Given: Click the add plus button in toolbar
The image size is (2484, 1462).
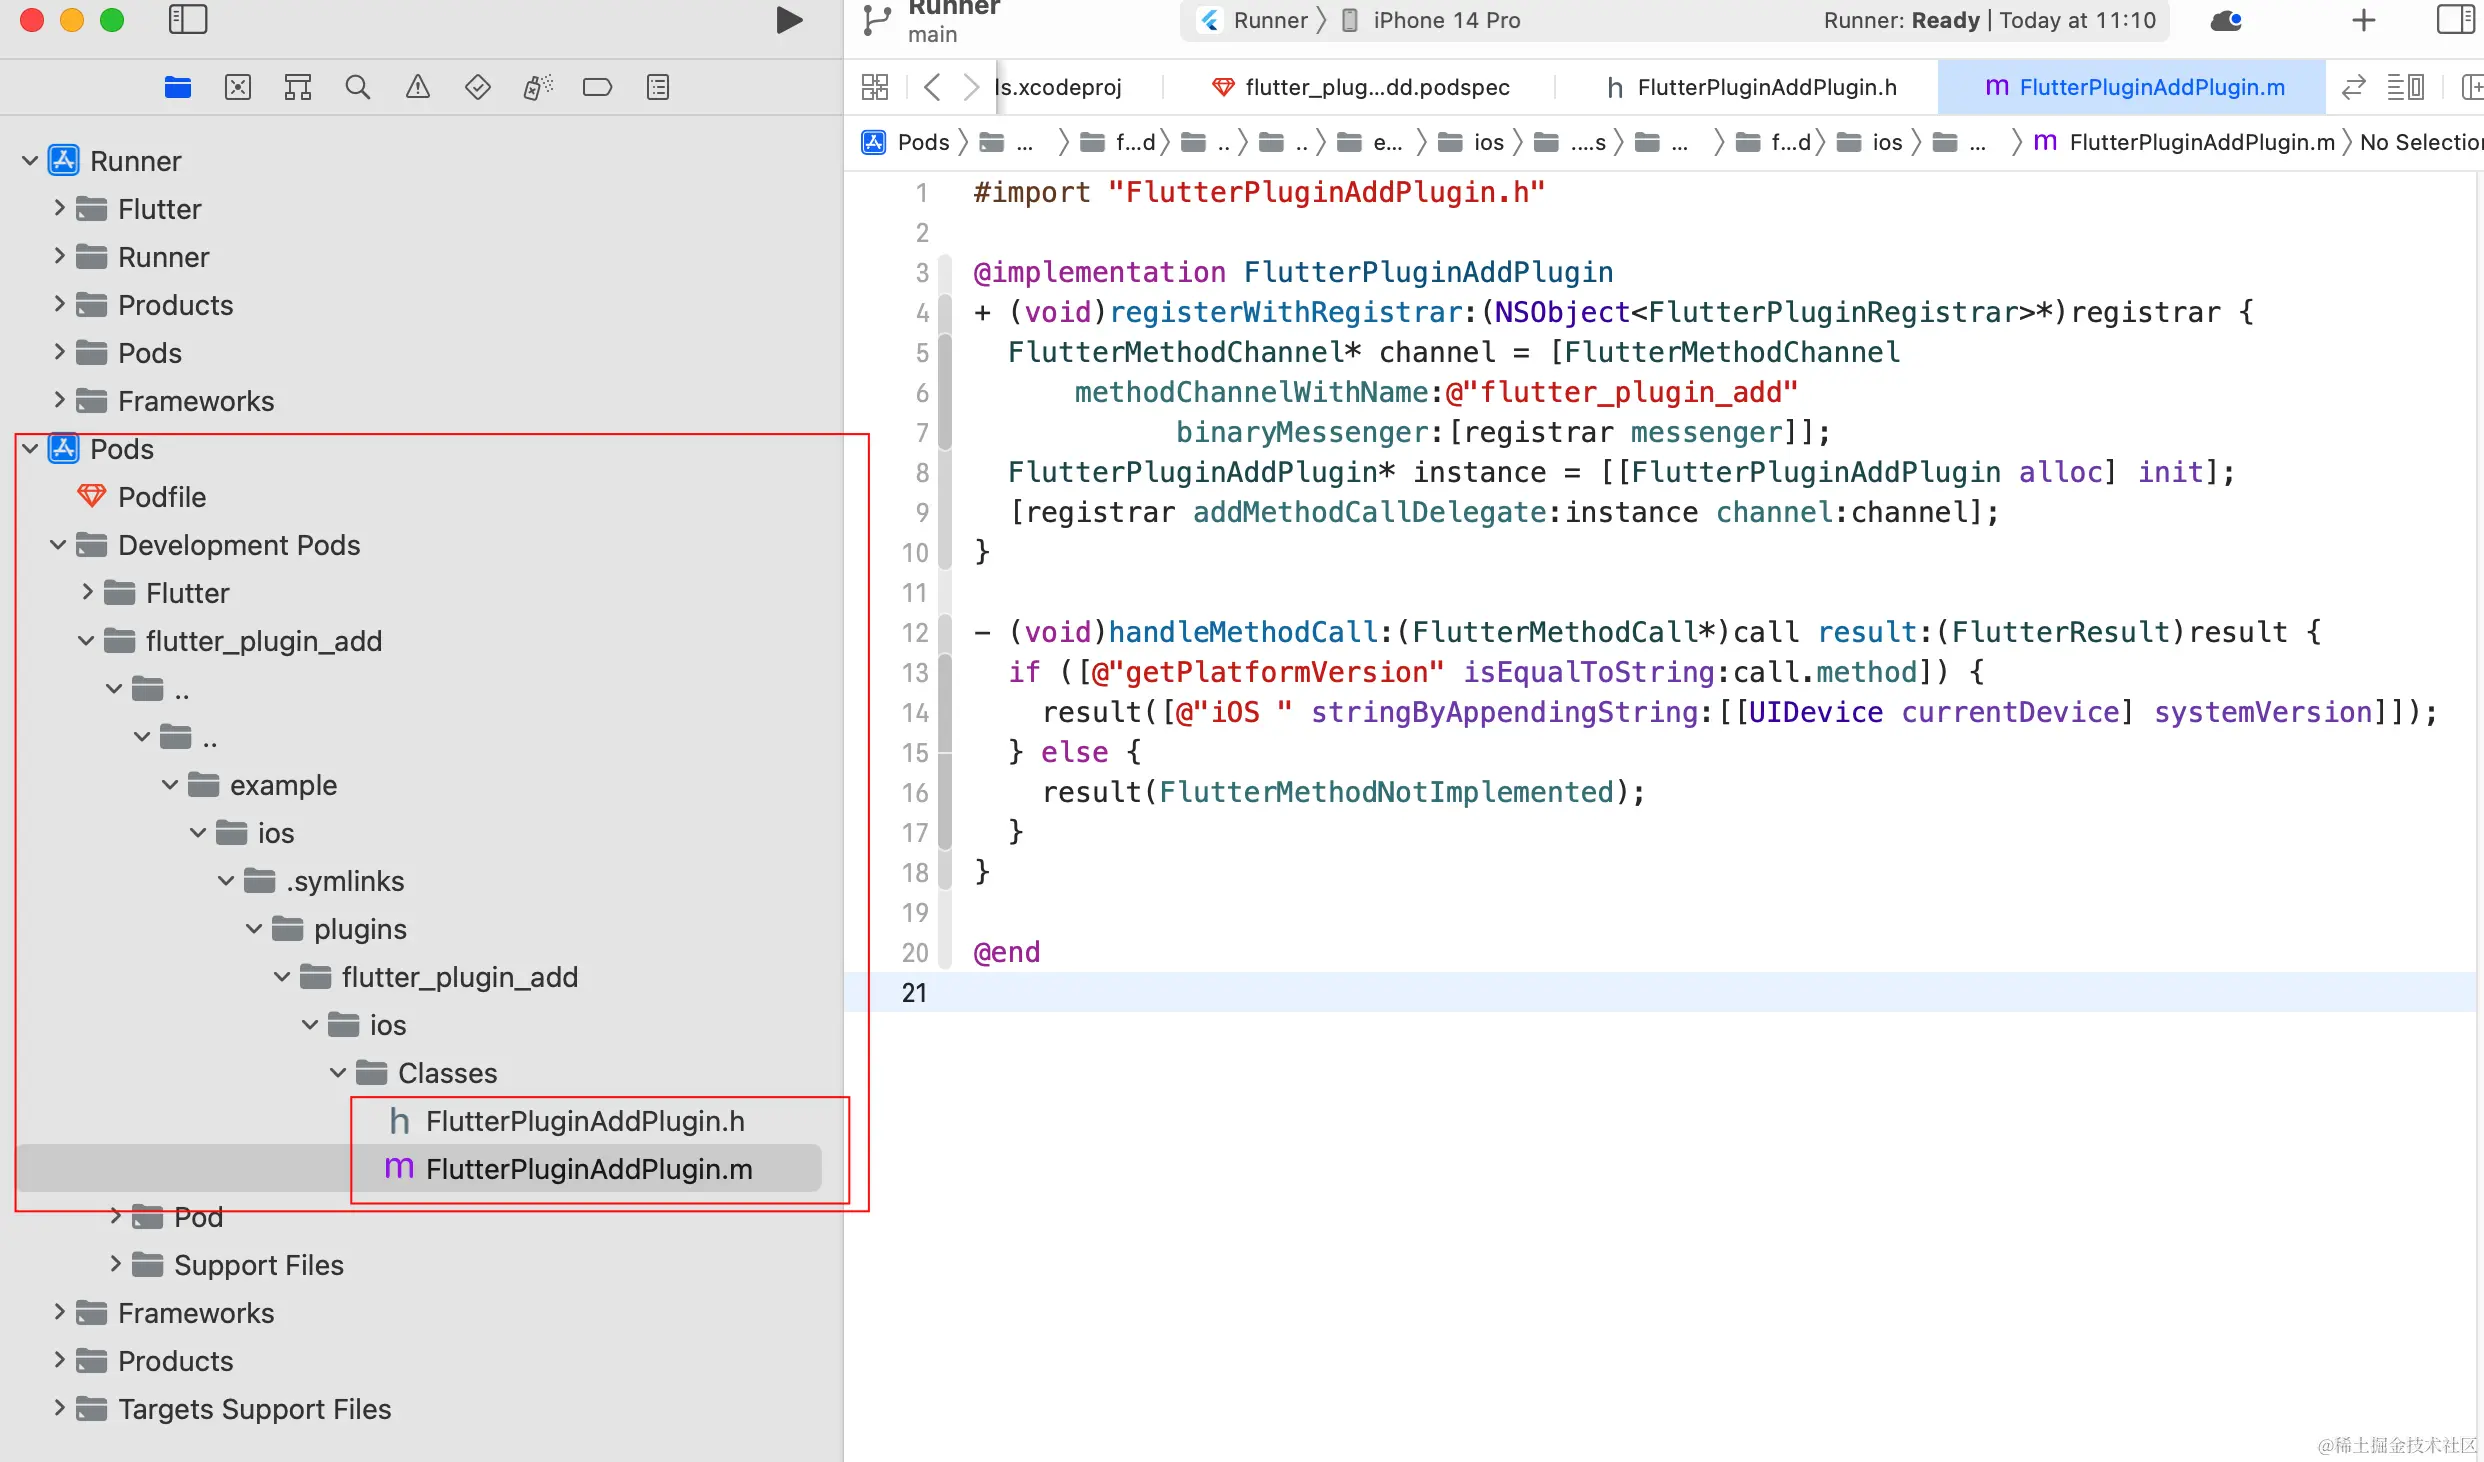Looking at the screenshot, I should pyautogui.click(x=2364, y=20).
